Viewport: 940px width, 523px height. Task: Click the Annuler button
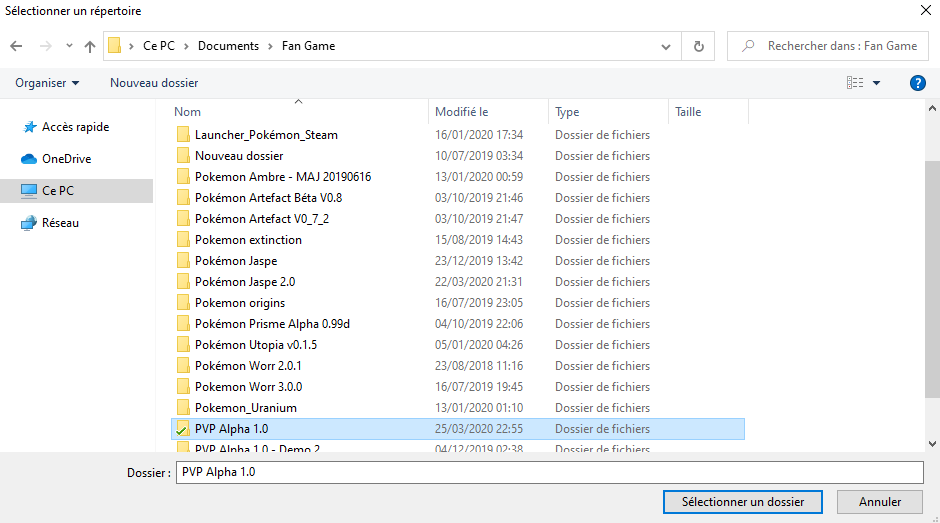click(879, 502)
